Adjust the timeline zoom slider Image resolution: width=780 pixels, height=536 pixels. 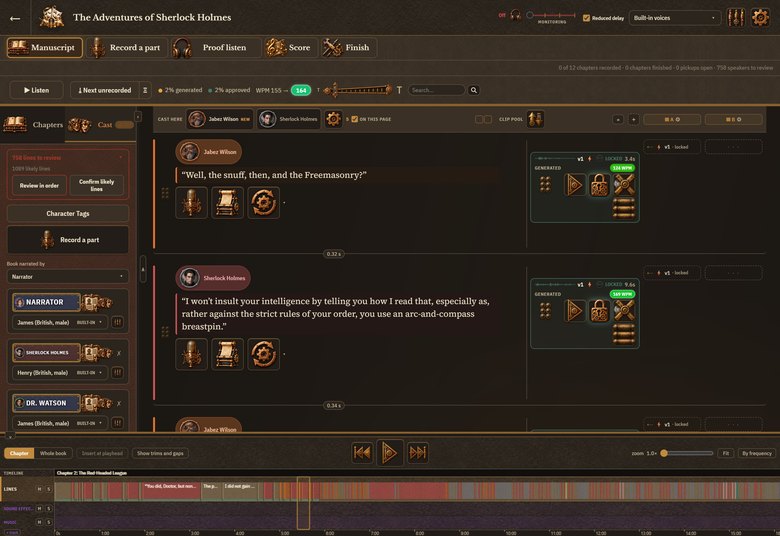click(687, 453)
